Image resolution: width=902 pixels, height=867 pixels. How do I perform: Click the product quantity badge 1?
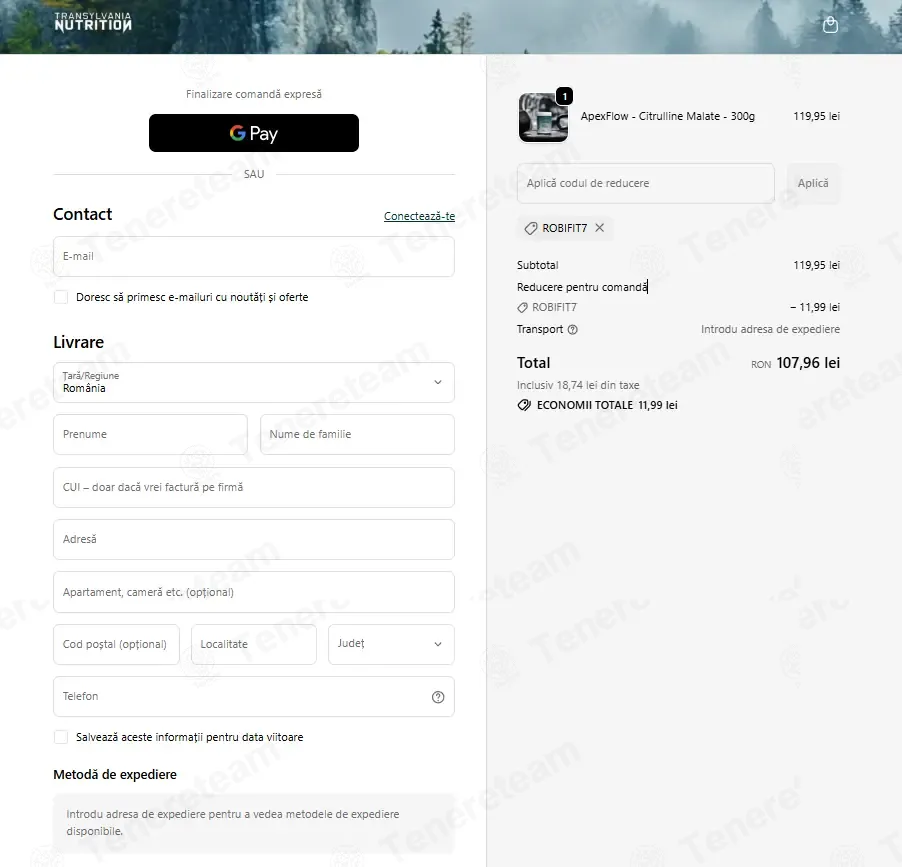pyautogui.click(x=564, y=96)
